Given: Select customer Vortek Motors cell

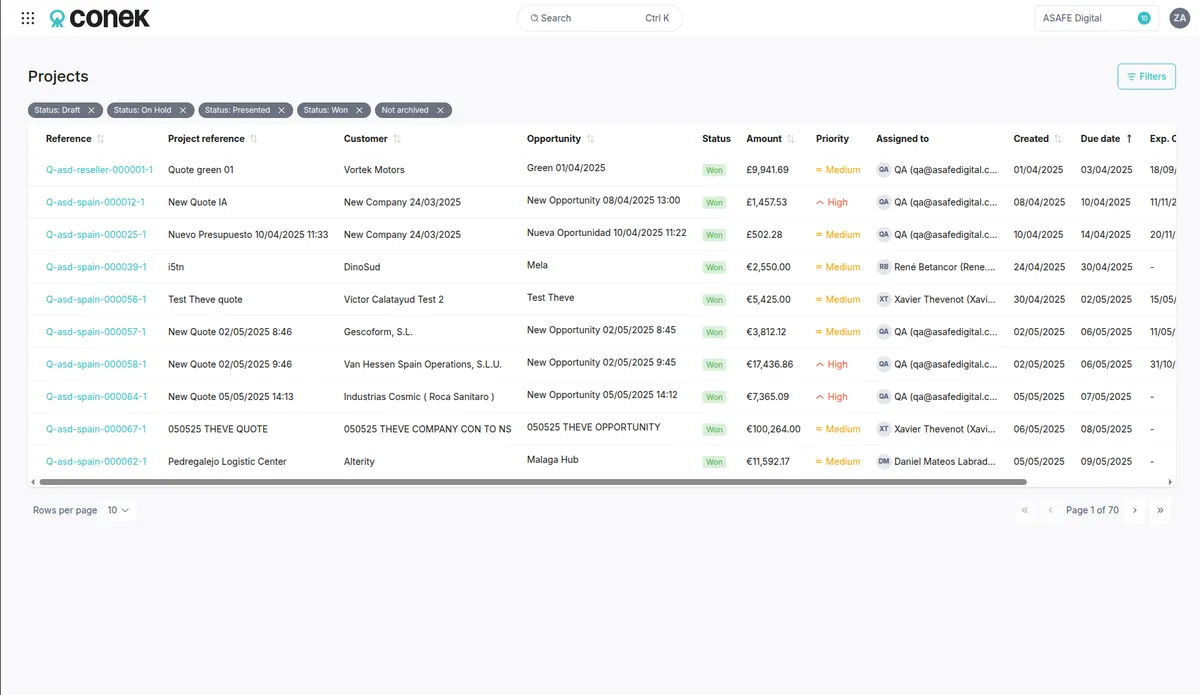Looking at the screenshot, I should pyautogui.click(x=374, y=170).
